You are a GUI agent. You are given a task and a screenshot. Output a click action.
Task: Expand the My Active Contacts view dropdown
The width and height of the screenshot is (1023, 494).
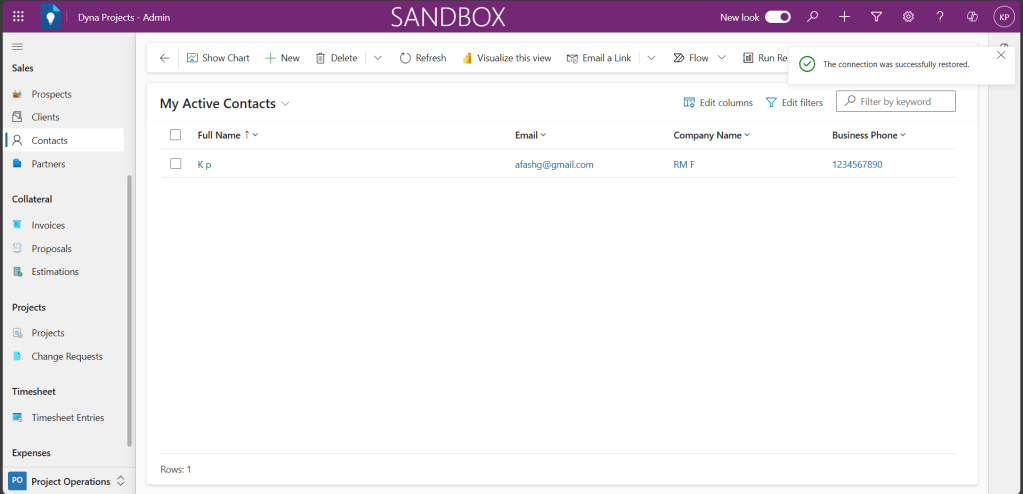click(286, 103)
